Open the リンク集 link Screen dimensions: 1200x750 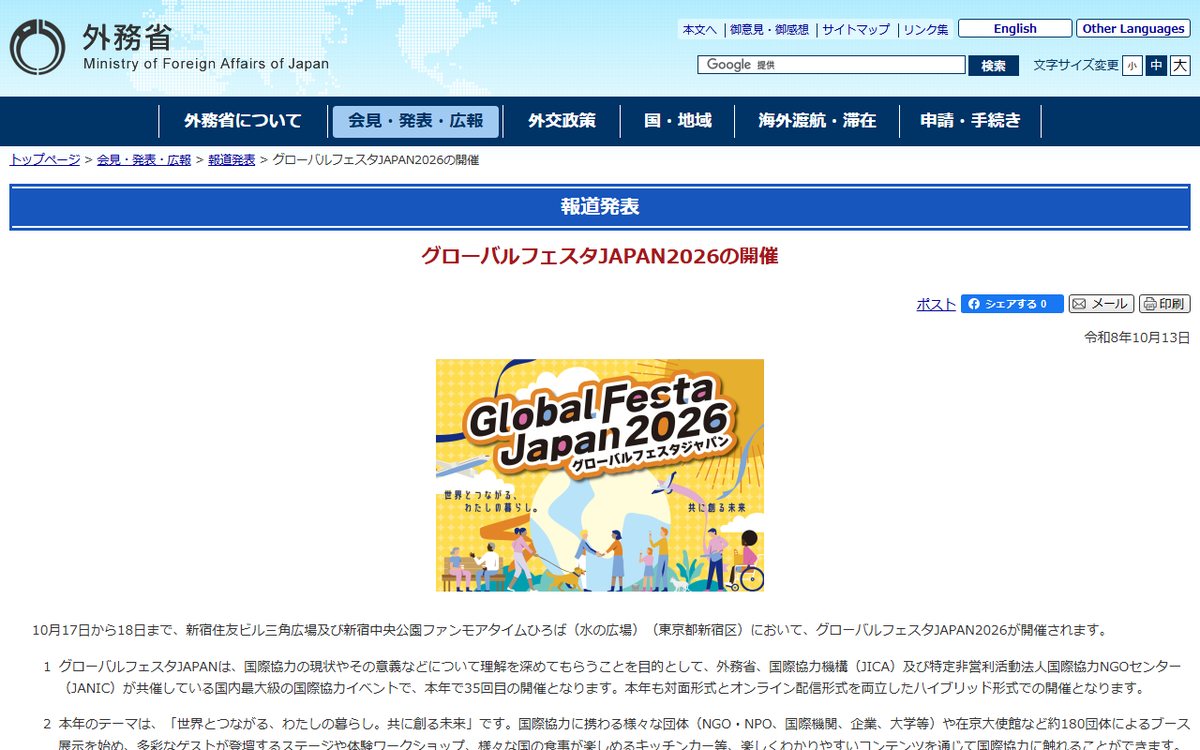[926, 30]
